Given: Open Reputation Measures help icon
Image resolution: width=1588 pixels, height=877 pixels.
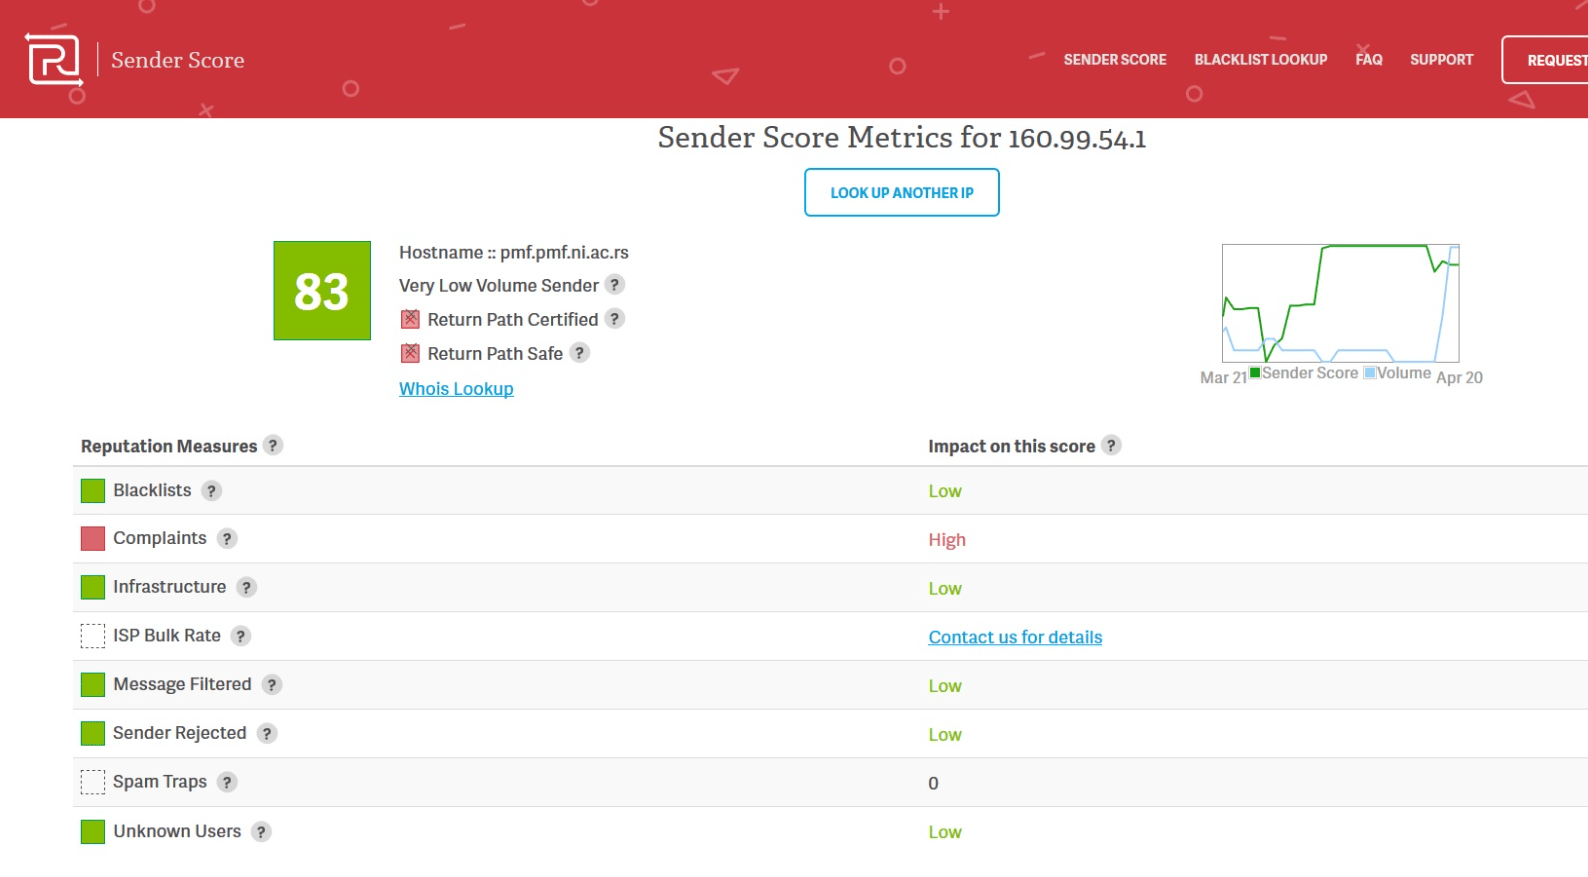Looking at the screenshot, I should 273,445.
